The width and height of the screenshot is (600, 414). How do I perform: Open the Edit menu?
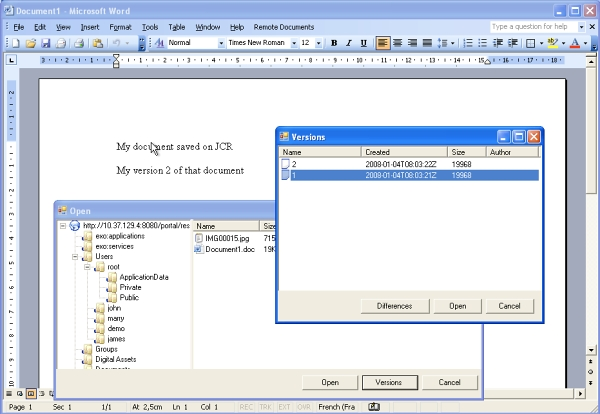coord(40,27)
